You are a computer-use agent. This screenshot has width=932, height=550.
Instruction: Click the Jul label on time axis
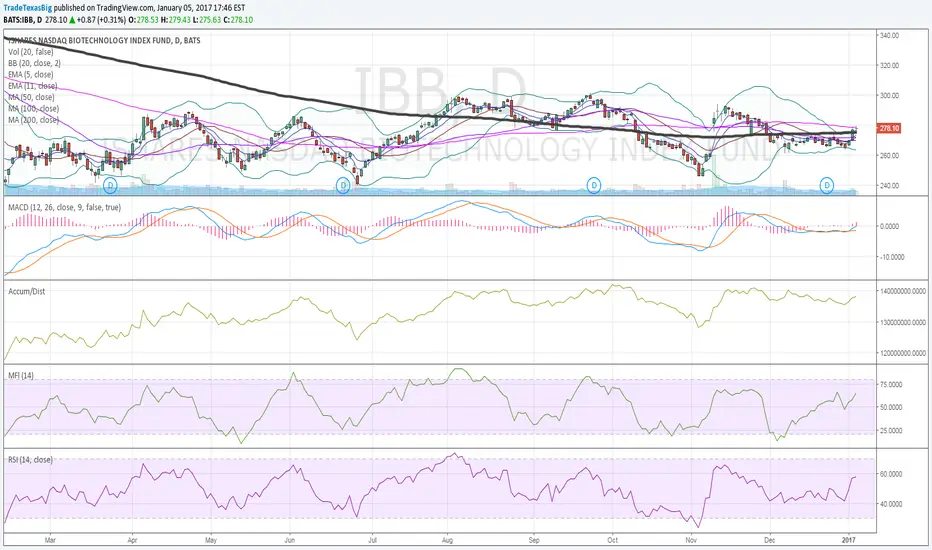tap(371, 540)
